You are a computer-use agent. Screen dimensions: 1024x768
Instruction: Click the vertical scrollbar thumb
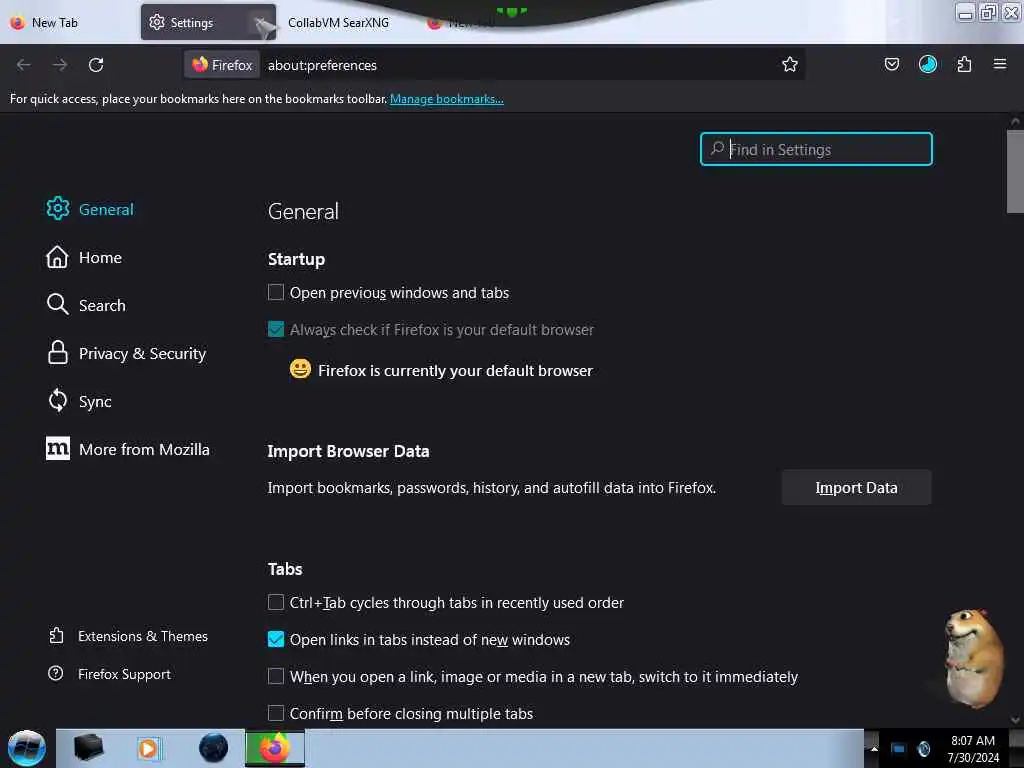(1014, 171)
